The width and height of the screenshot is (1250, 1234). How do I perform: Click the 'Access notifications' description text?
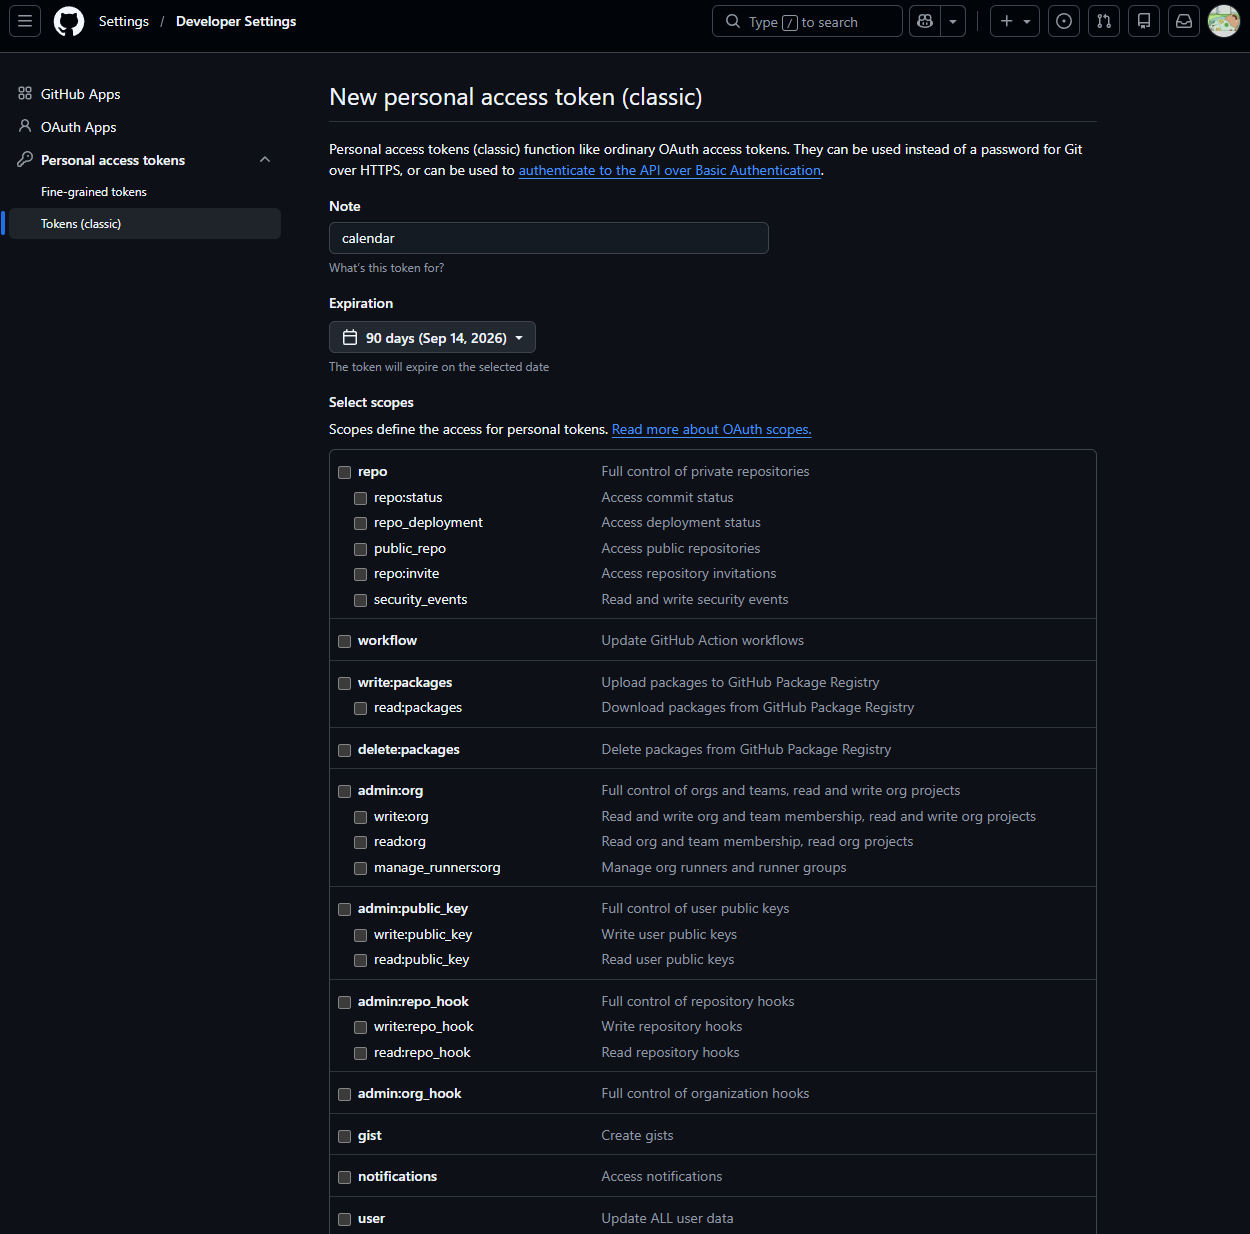tap(661, 1176)
